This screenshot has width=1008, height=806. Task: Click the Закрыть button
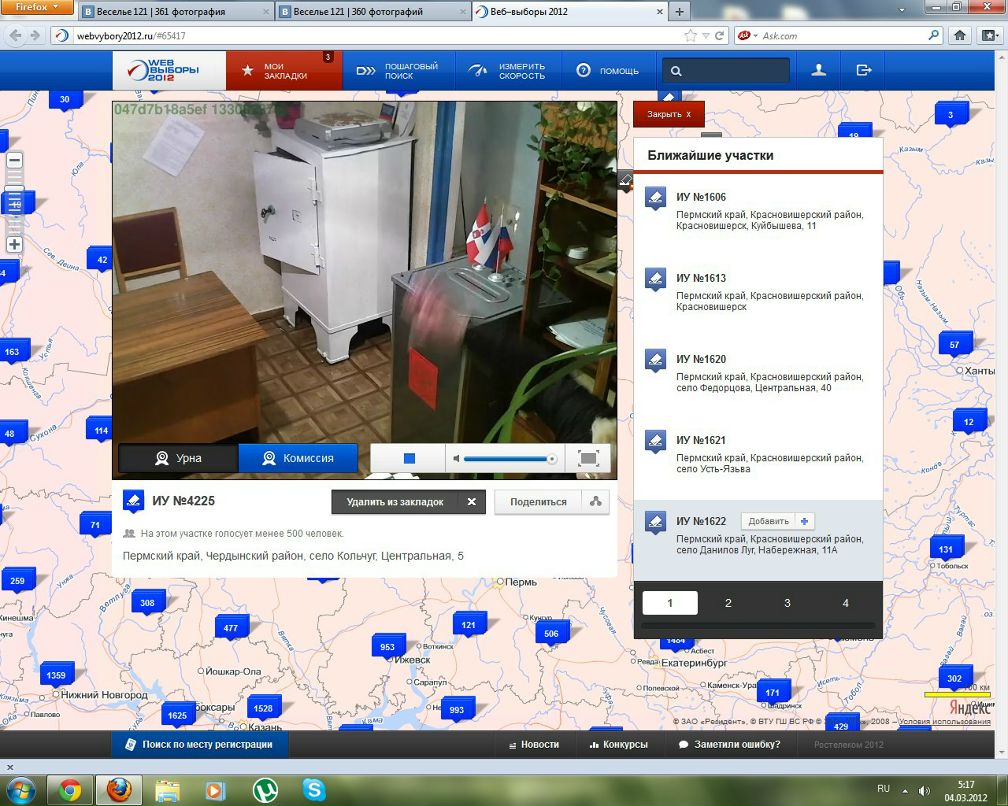[668, 114]
